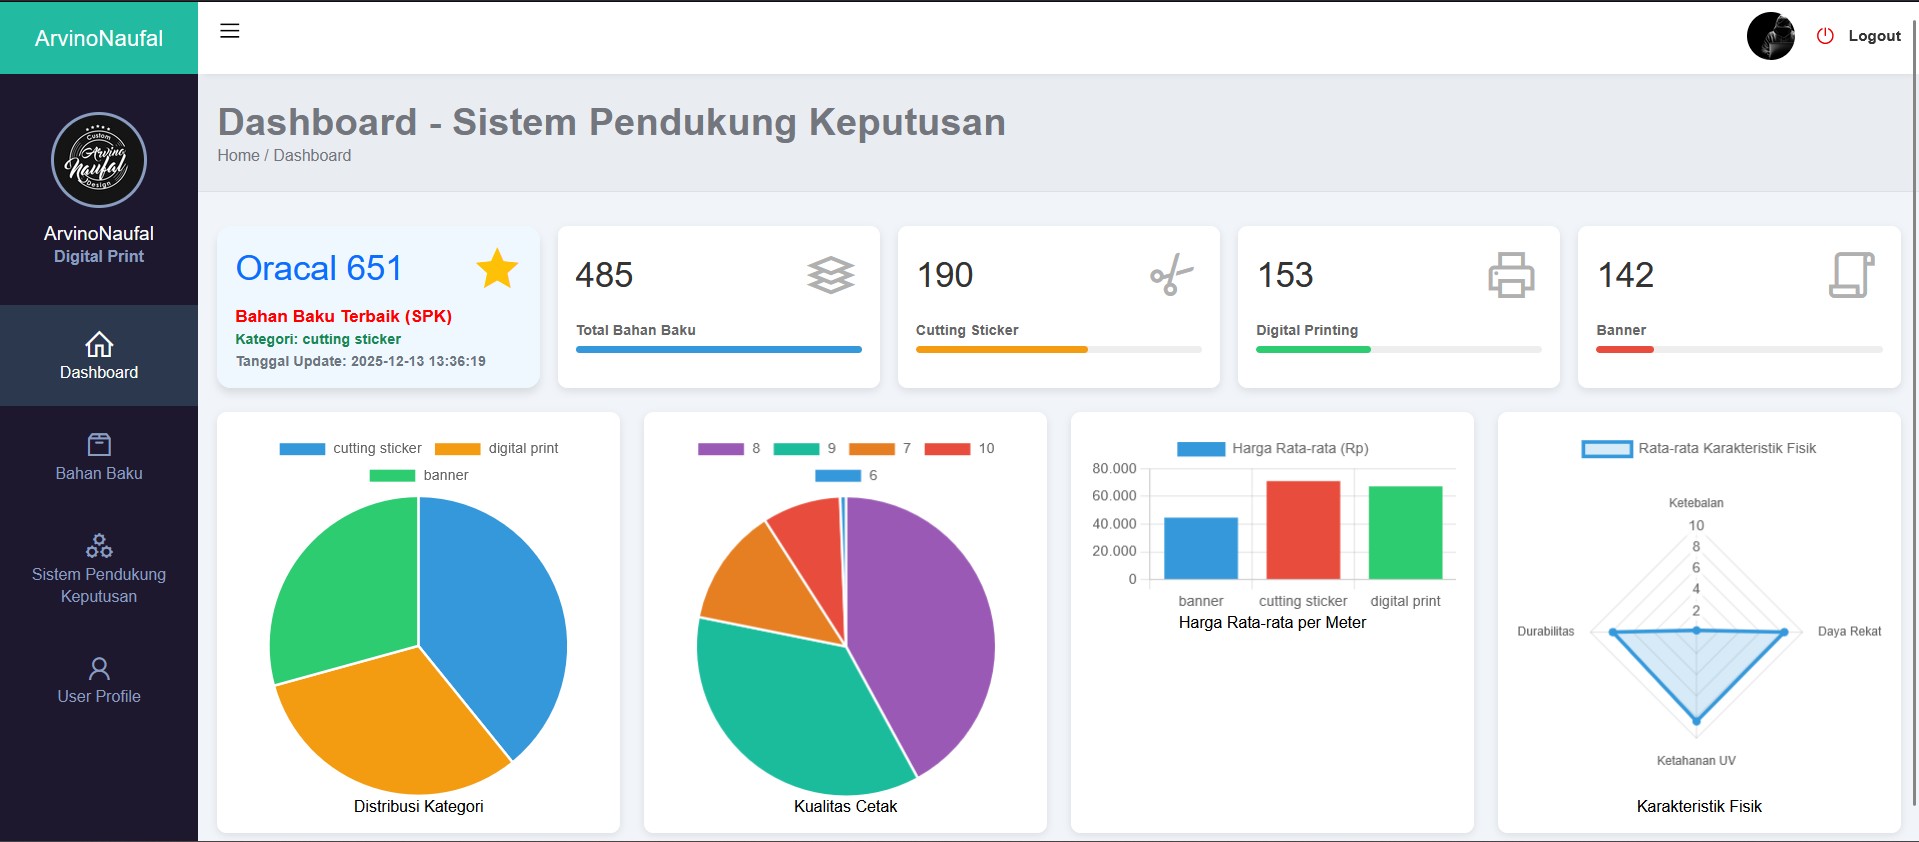
Task: Toggle cutting sticker legend in Distribusi Kategori
Action: (x=350, y=448)
